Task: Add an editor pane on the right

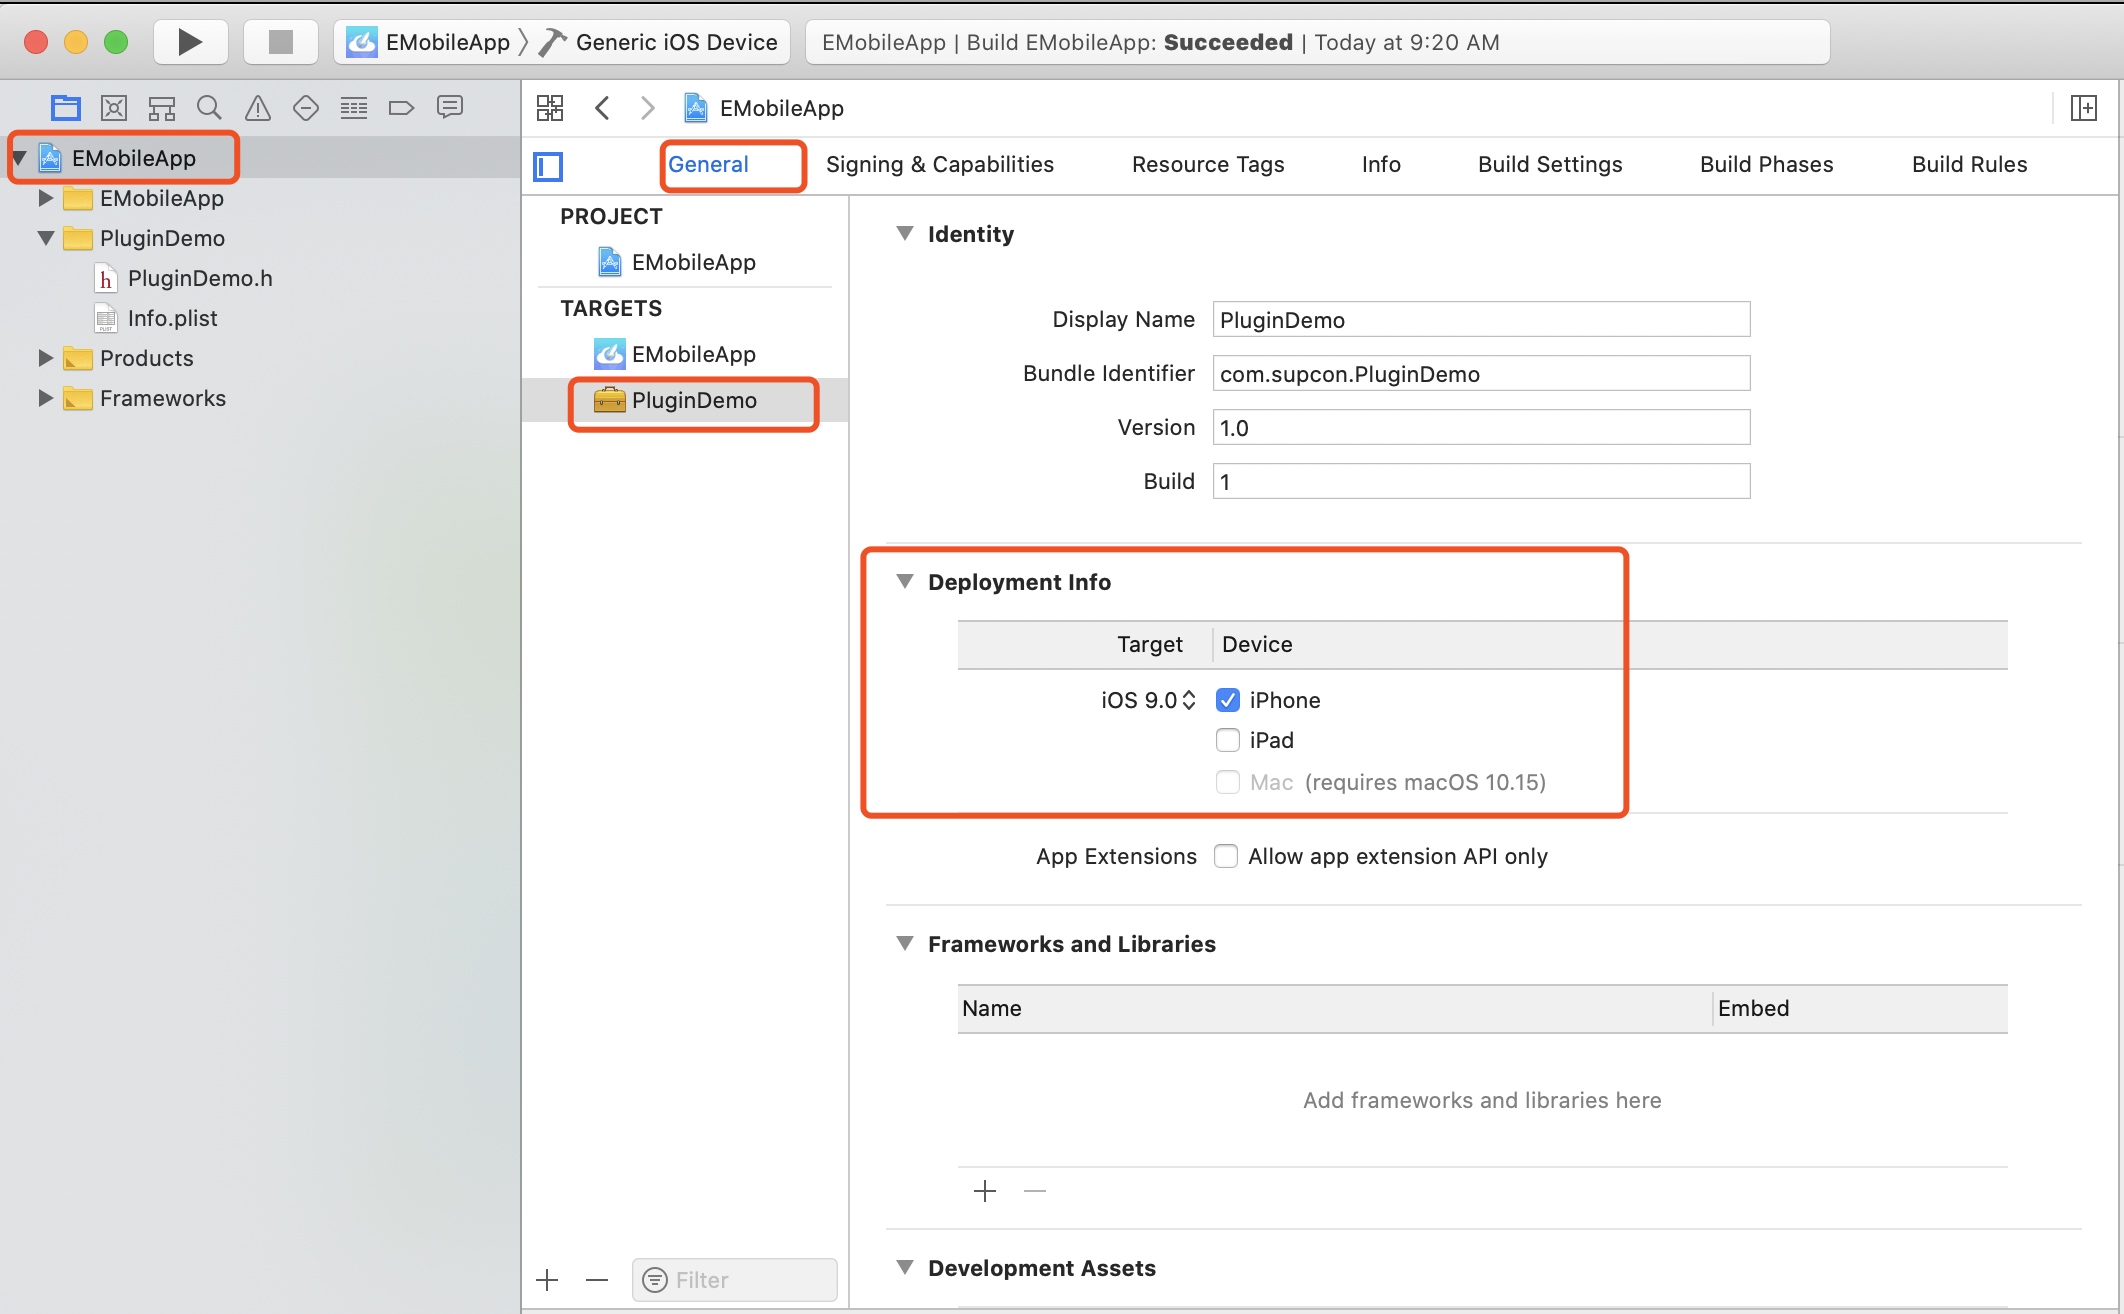Action: [x=2084, y=108]
